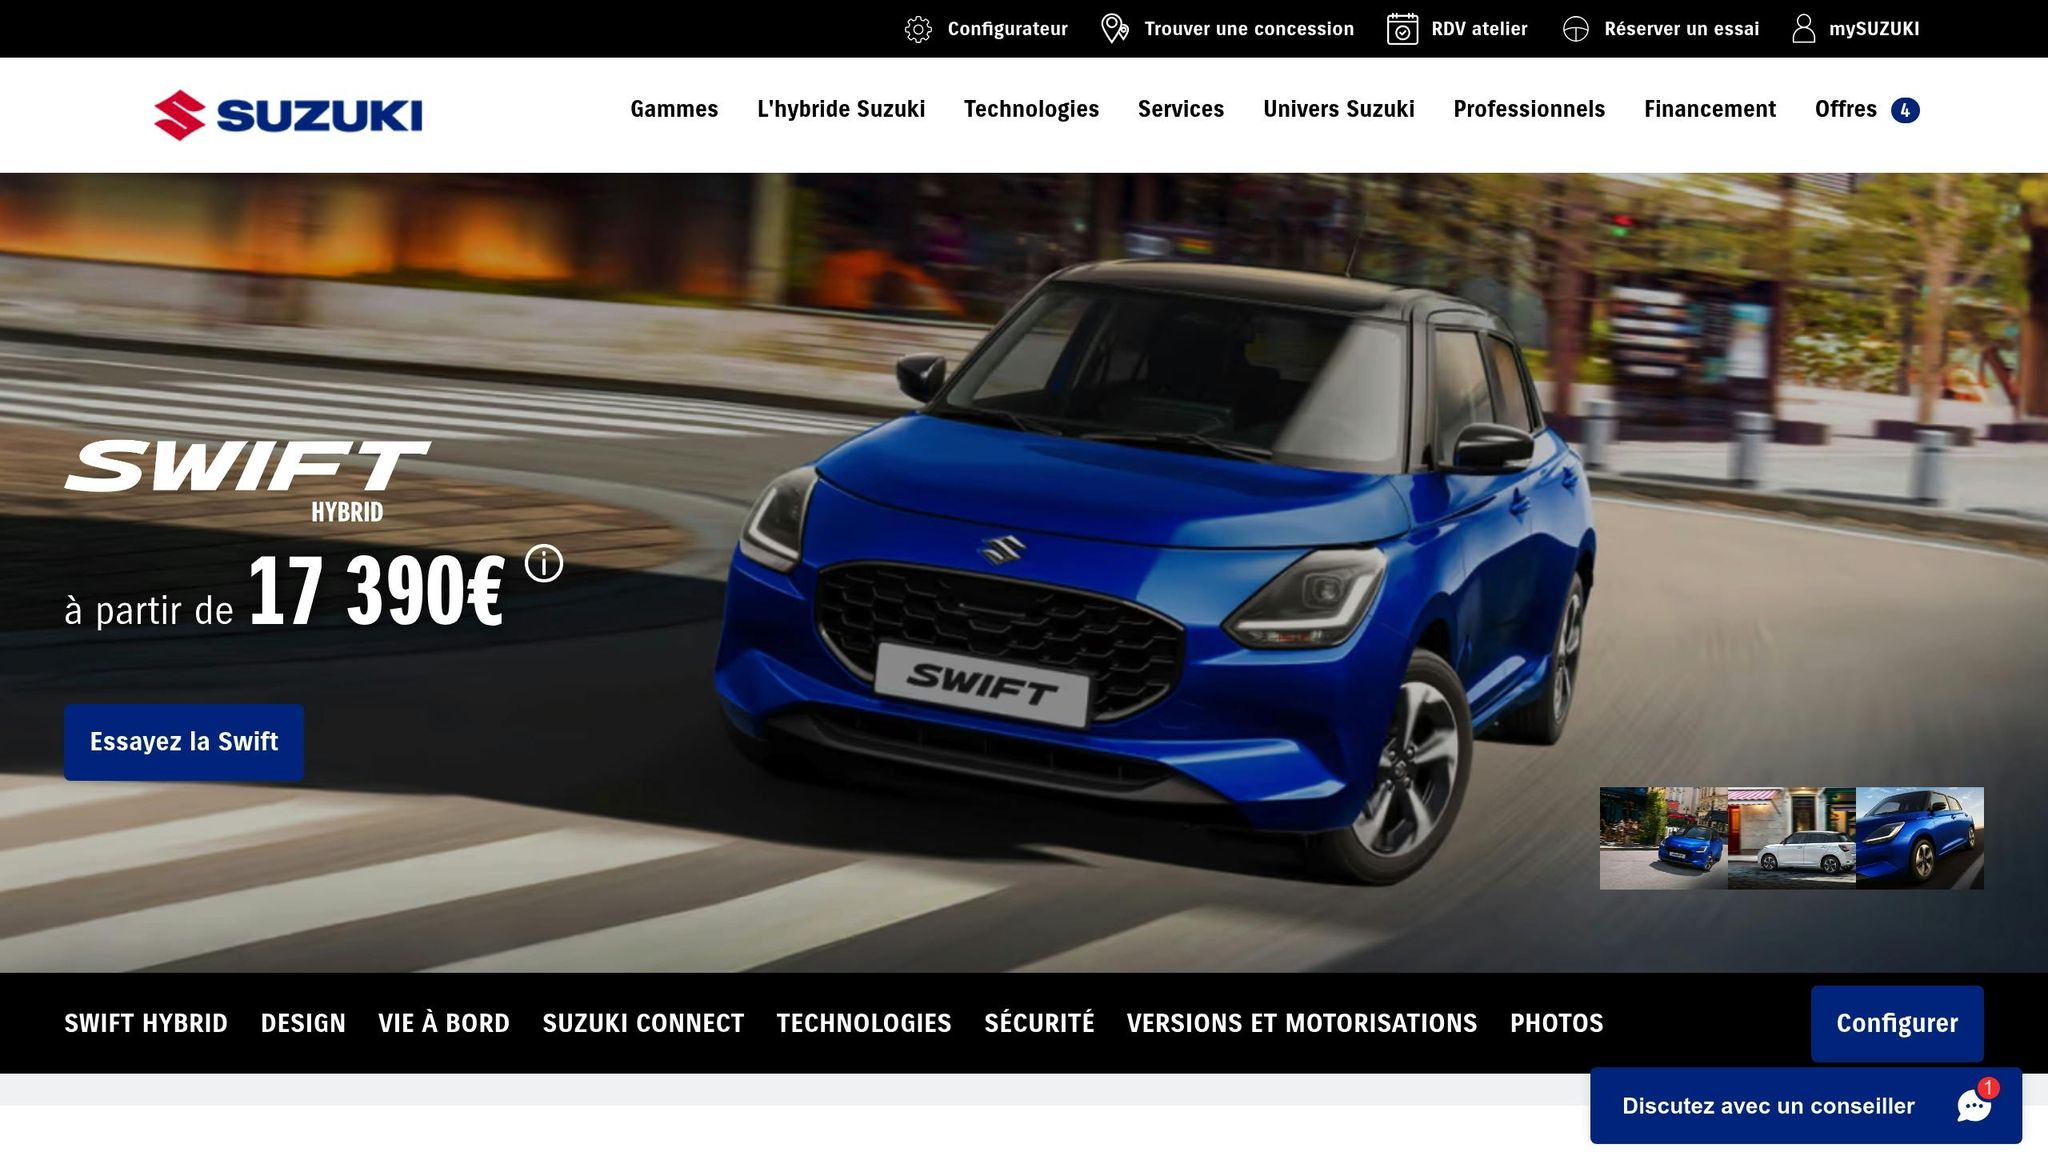Click the Essayez la Swift button
The width and height of the screenshot is (2048, 1152).
(x=183, y=741)
